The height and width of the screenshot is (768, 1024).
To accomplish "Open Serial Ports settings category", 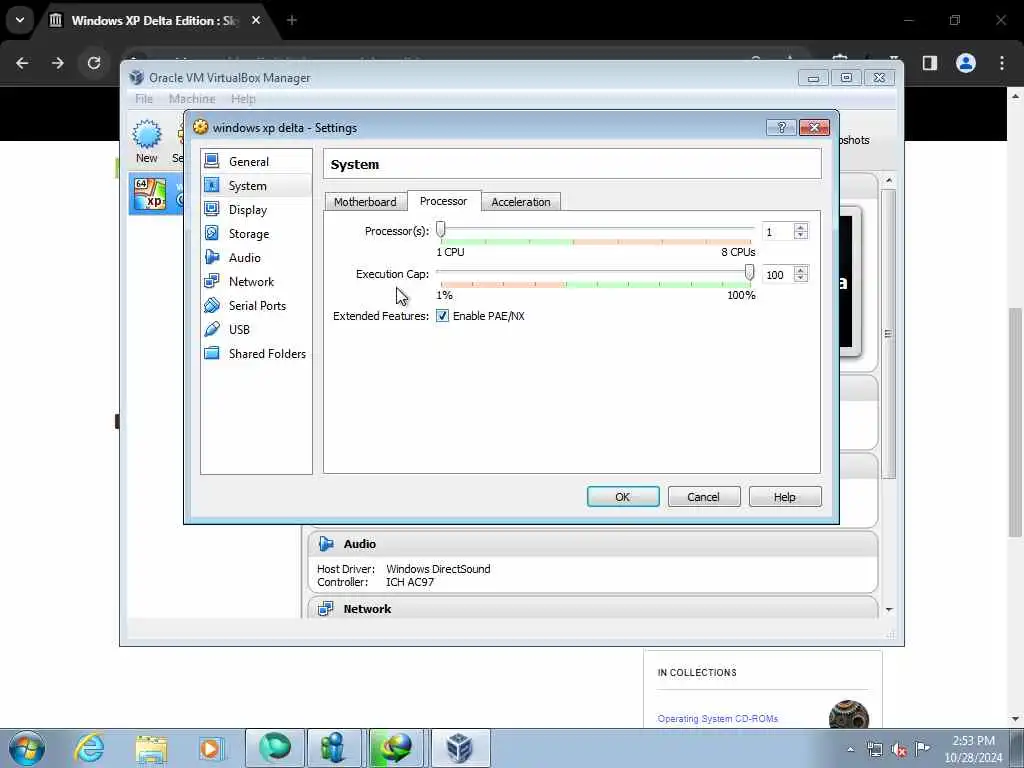I will coord(256,306).
